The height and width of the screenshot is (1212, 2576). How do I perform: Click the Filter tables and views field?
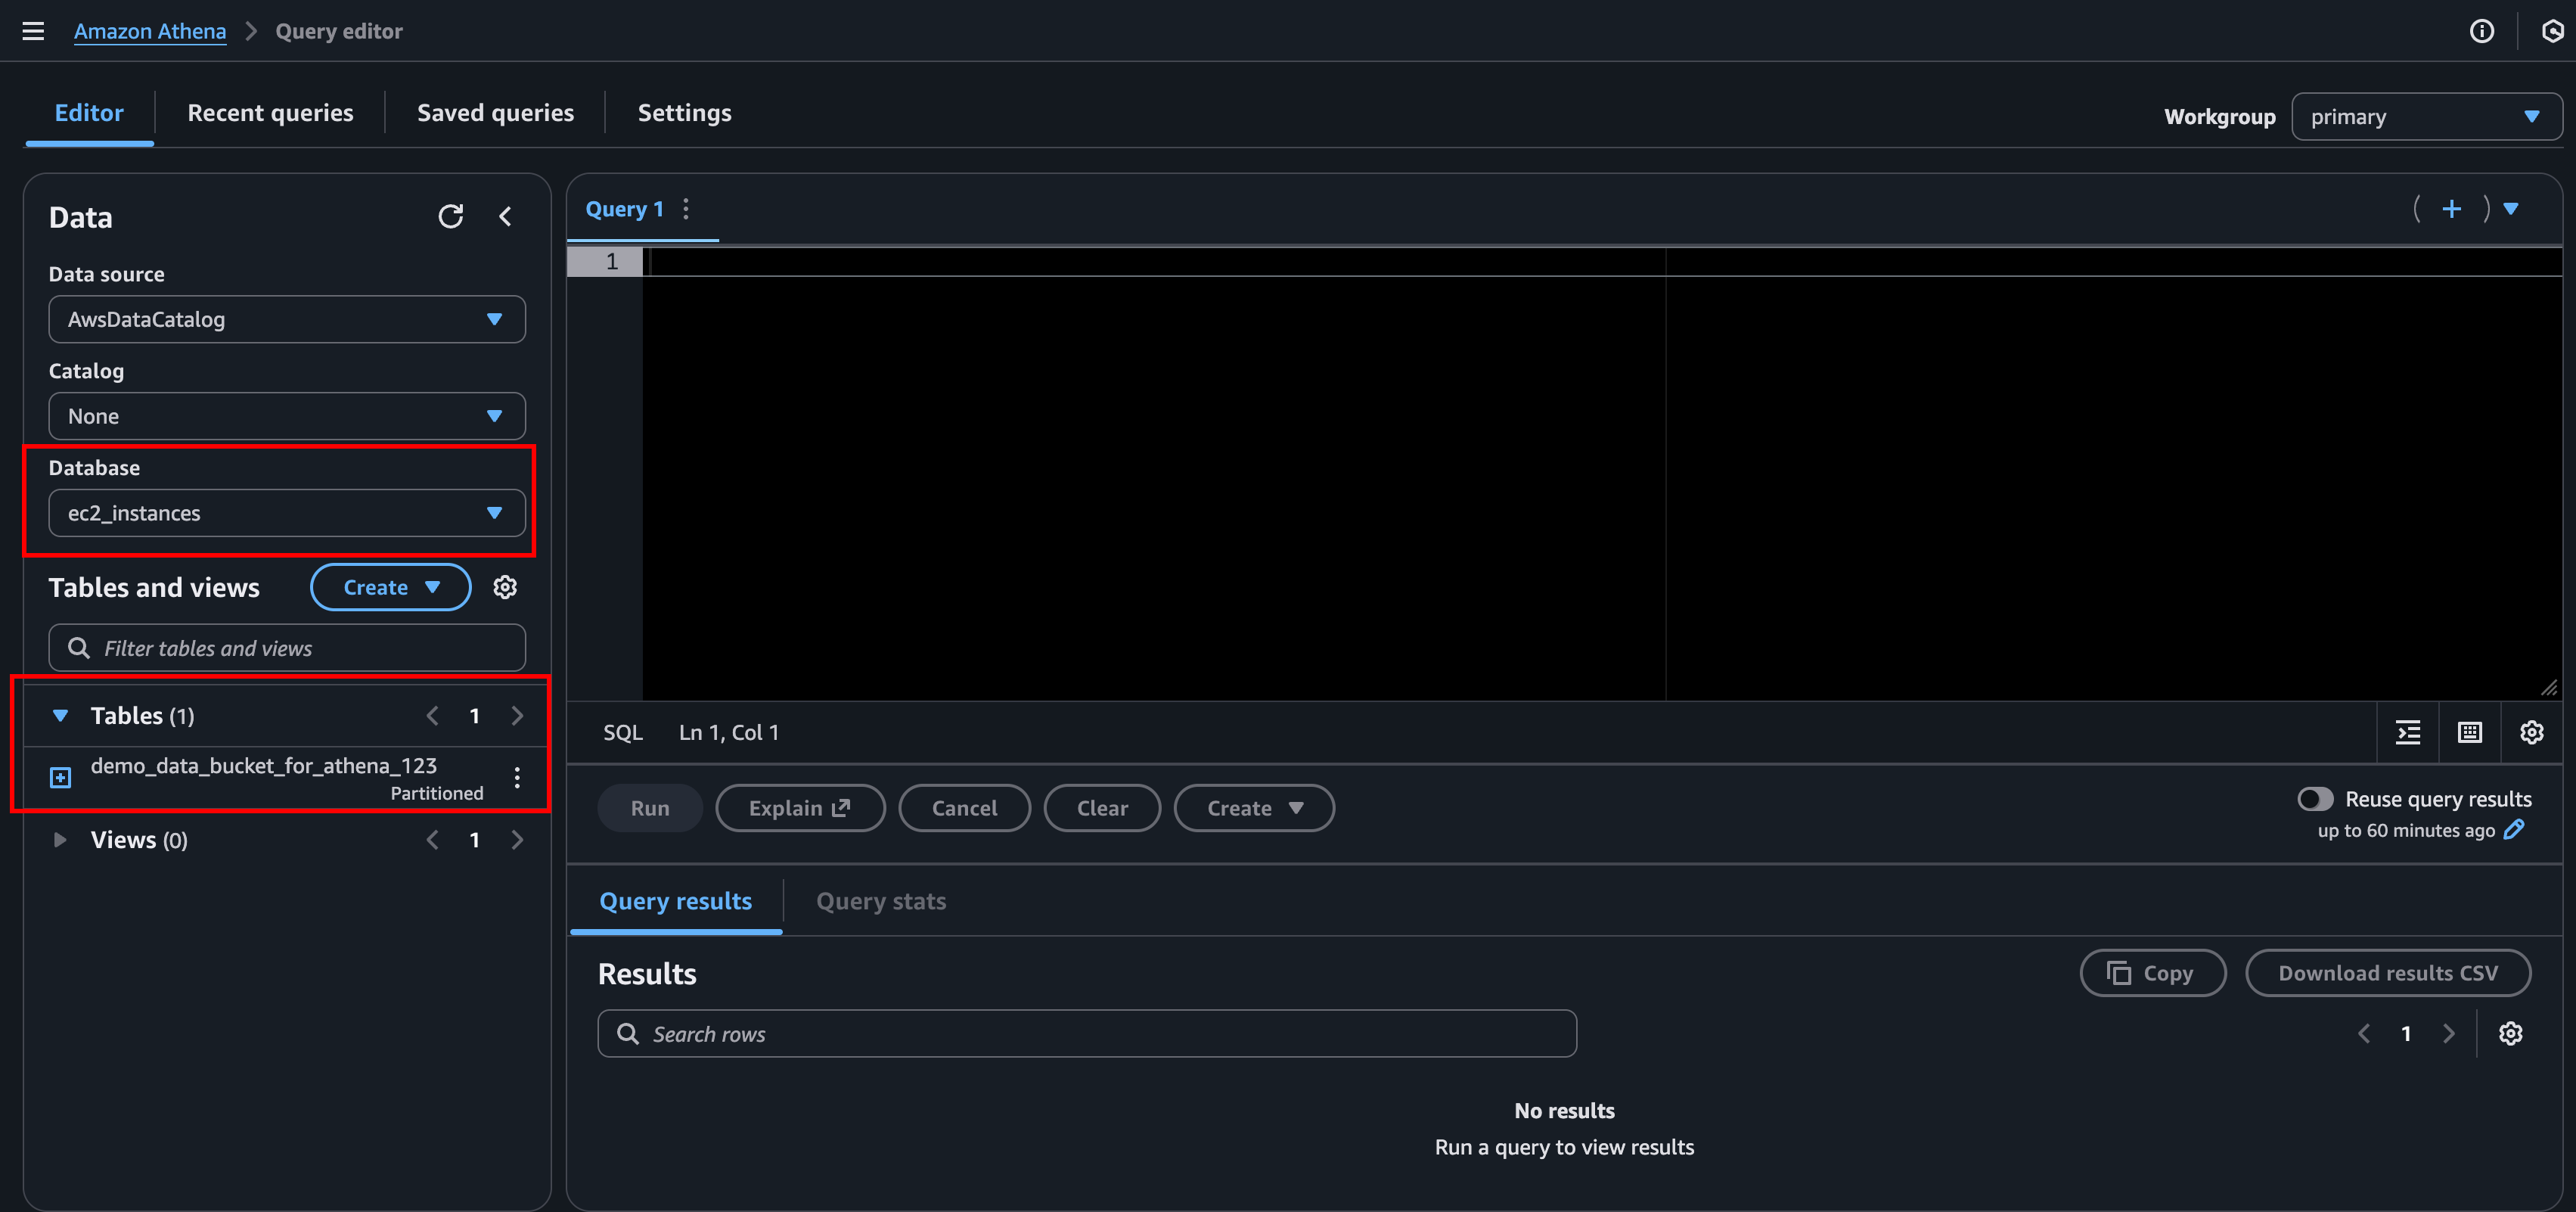300,649
